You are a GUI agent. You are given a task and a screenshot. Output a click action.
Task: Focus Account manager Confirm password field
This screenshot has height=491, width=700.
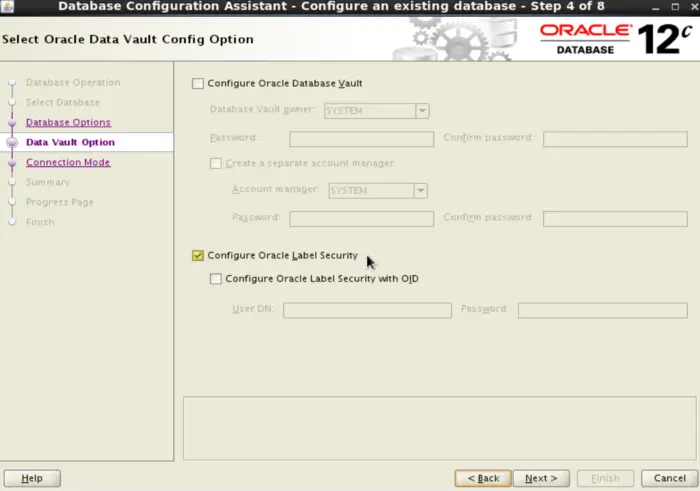[615, 219]
